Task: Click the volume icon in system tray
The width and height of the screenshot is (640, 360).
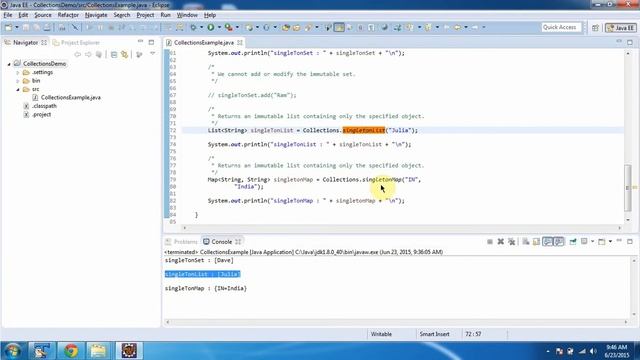Action: 593,351
